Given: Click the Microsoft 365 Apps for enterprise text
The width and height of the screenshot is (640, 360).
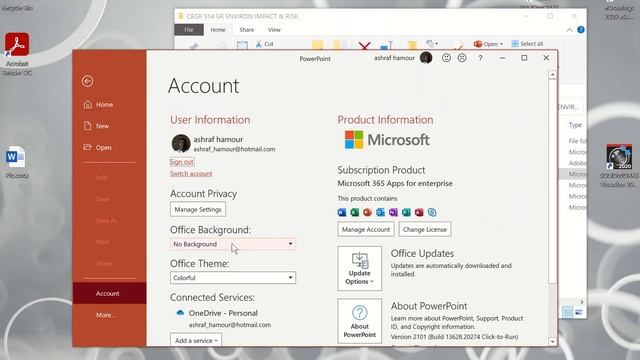Looking at the screenshot, I should 395,183.
